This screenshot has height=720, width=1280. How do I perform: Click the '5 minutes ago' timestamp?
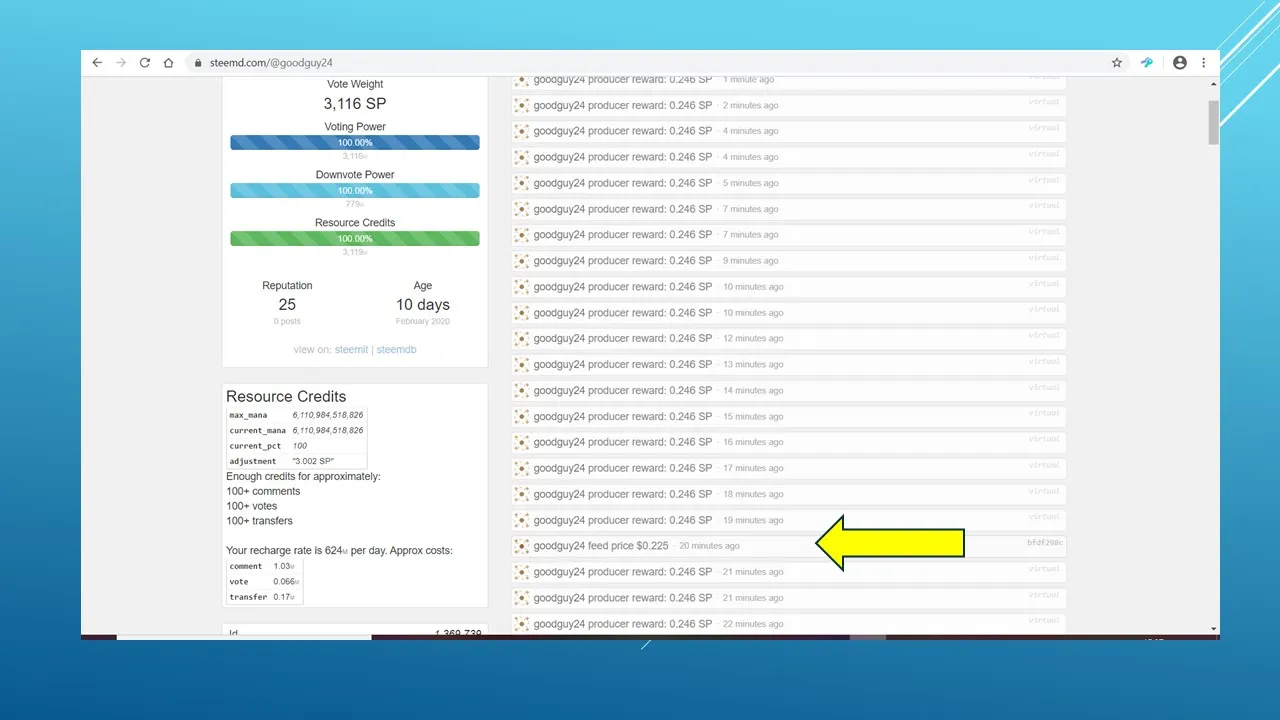(750, 183)
